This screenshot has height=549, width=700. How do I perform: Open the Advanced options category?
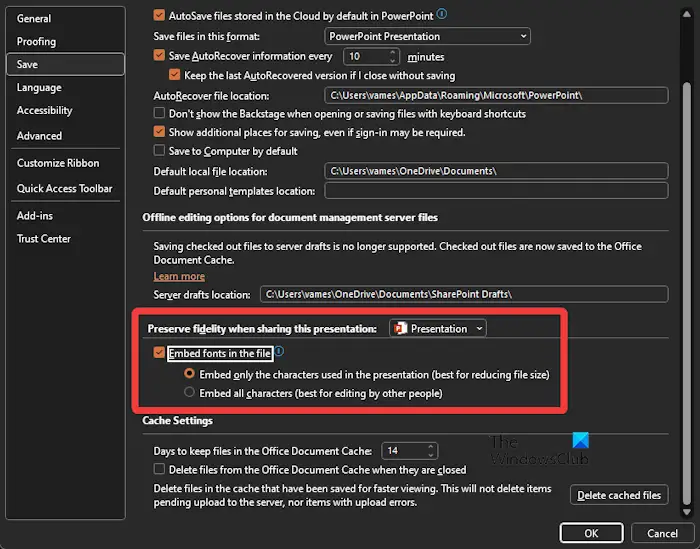pyautogui.click(x=65, y=136)
